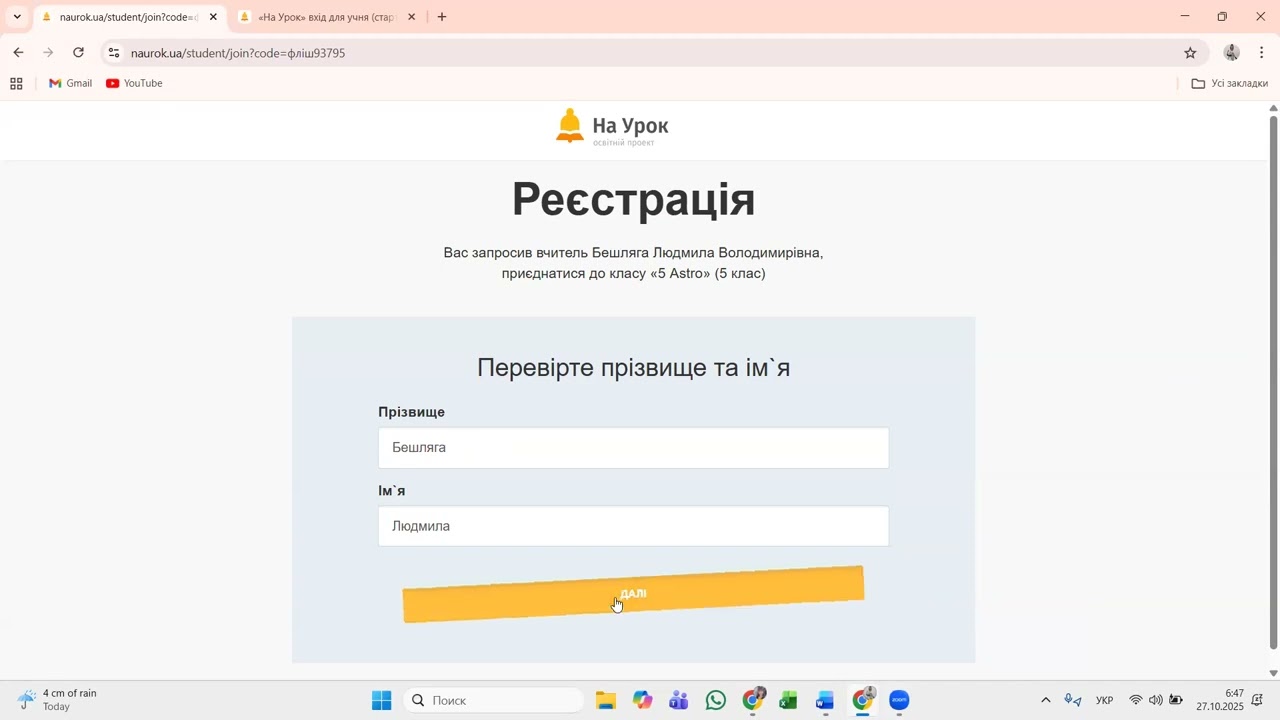
Task: Close the naurok.ua/student/join tab
Action: (x=213, y=17)
